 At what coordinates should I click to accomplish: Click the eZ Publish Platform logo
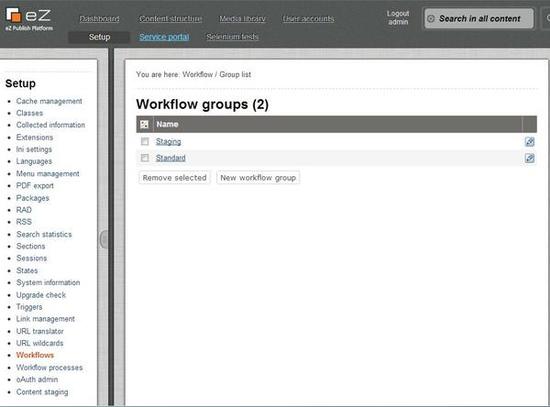[x=29, y=19]
